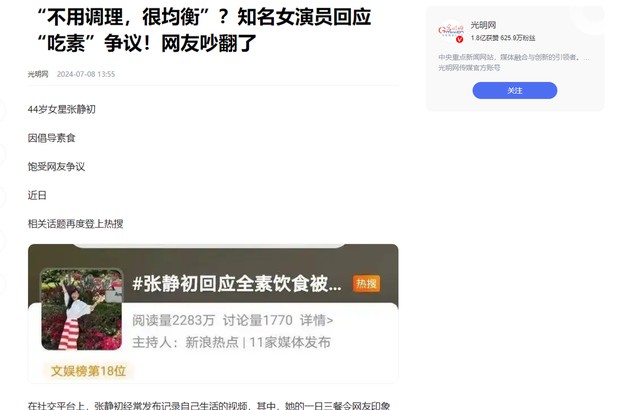The height and width of the screenshot is (410, 640).
Task: Open 光明网 account name in sidebar
Action: 483,25
